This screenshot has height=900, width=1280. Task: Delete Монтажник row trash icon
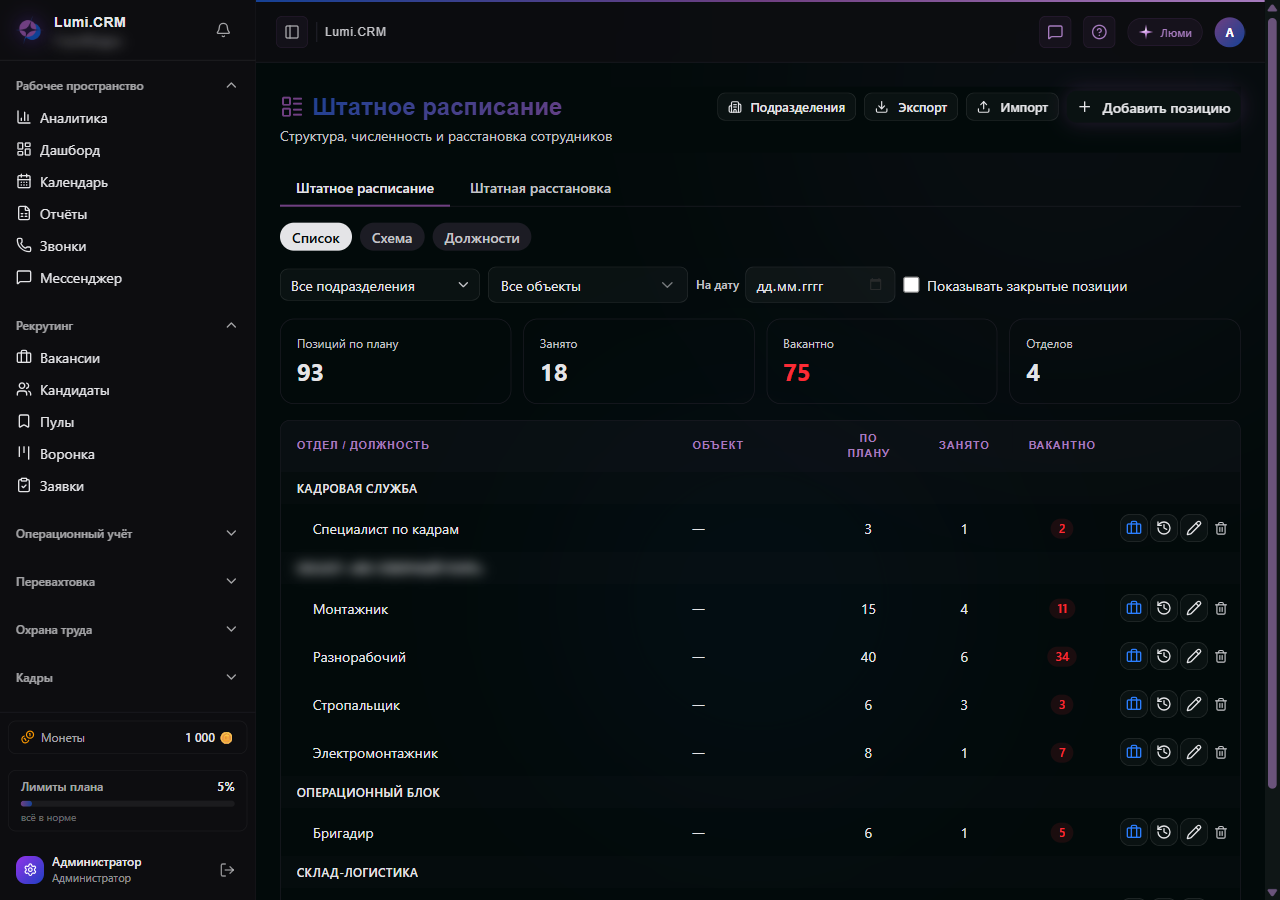(1221, 608)
